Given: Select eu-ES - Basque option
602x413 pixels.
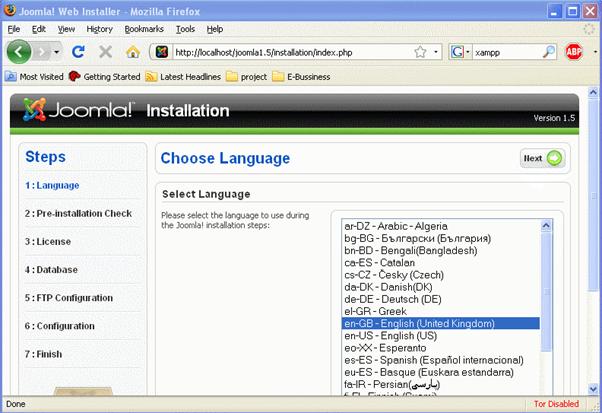Looking at the screenshot, I should [441, 372].
